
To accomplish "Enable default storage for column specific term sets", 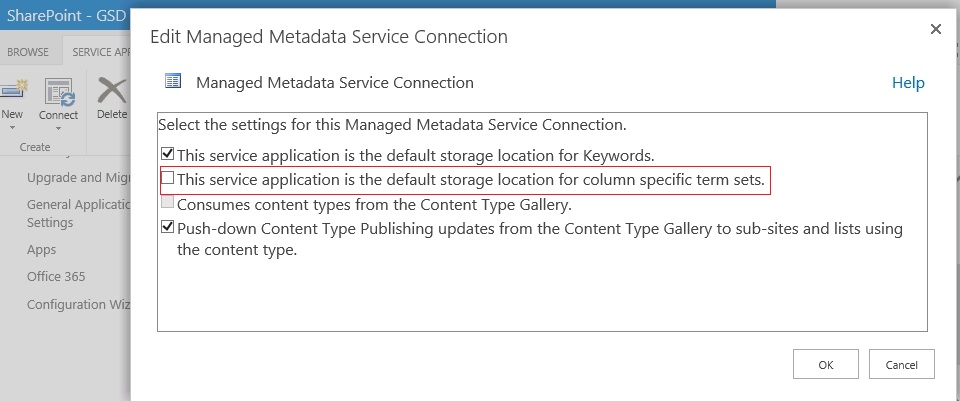I will (168, 178).
